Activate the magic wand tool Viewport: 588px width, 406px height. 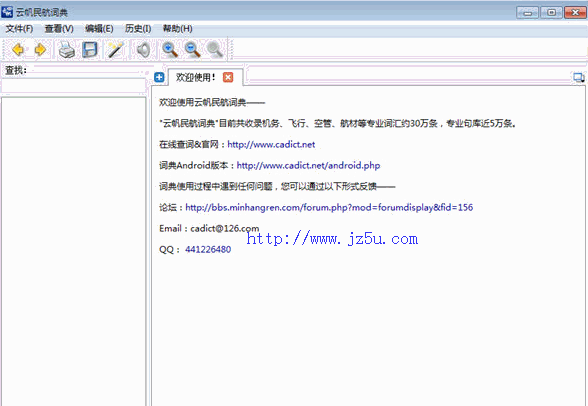pos(116,50)
